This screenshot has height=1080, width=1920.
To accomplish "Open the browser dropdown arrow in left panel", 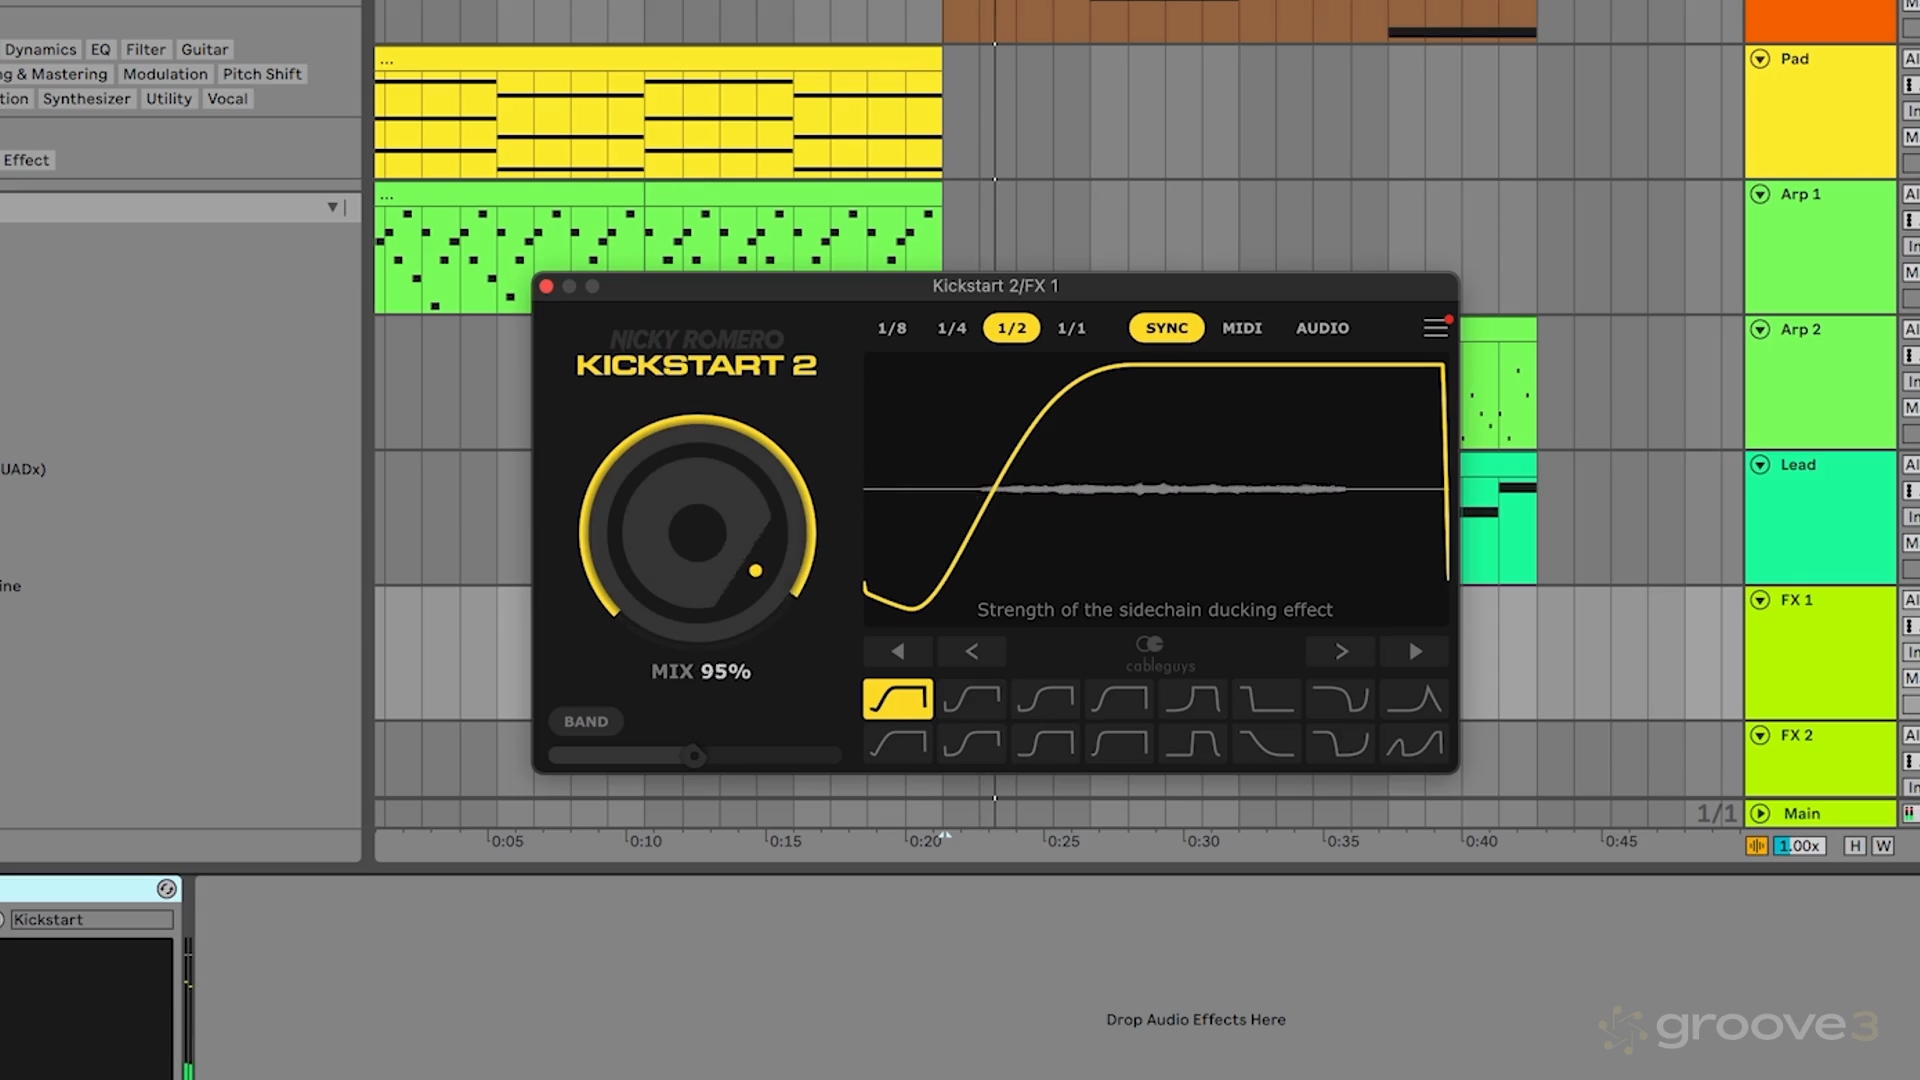I will click(x=333, y=207).
